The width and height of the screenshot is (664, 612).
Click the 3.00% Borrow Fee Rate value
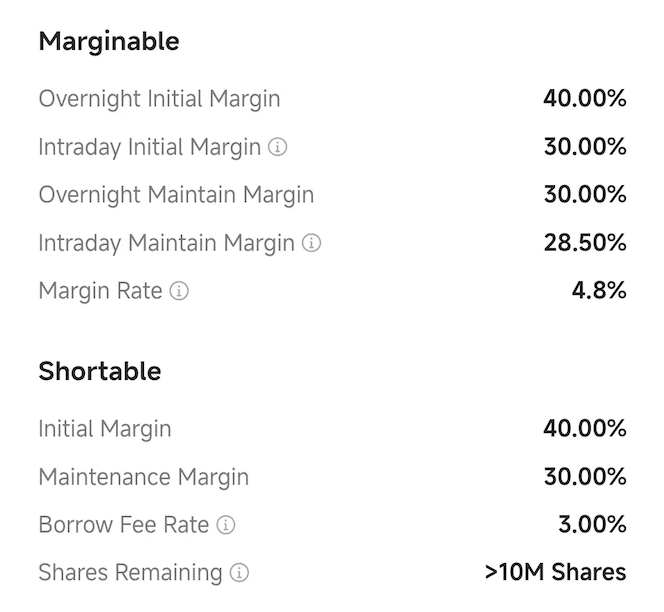[x=592, y=525]
